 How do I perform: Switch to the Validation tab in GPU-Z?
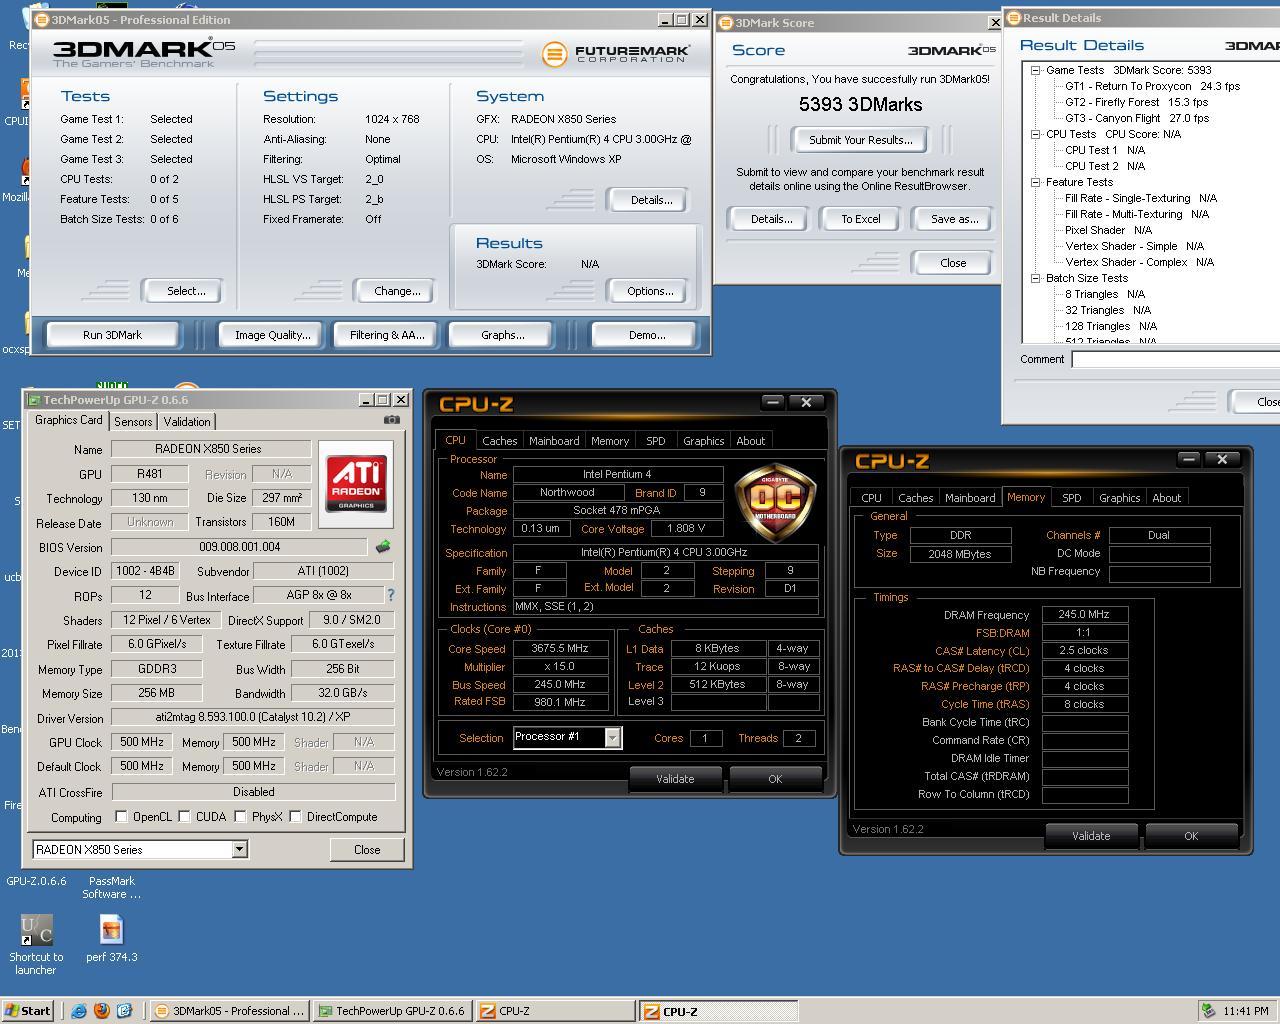[x=187, y=422]
